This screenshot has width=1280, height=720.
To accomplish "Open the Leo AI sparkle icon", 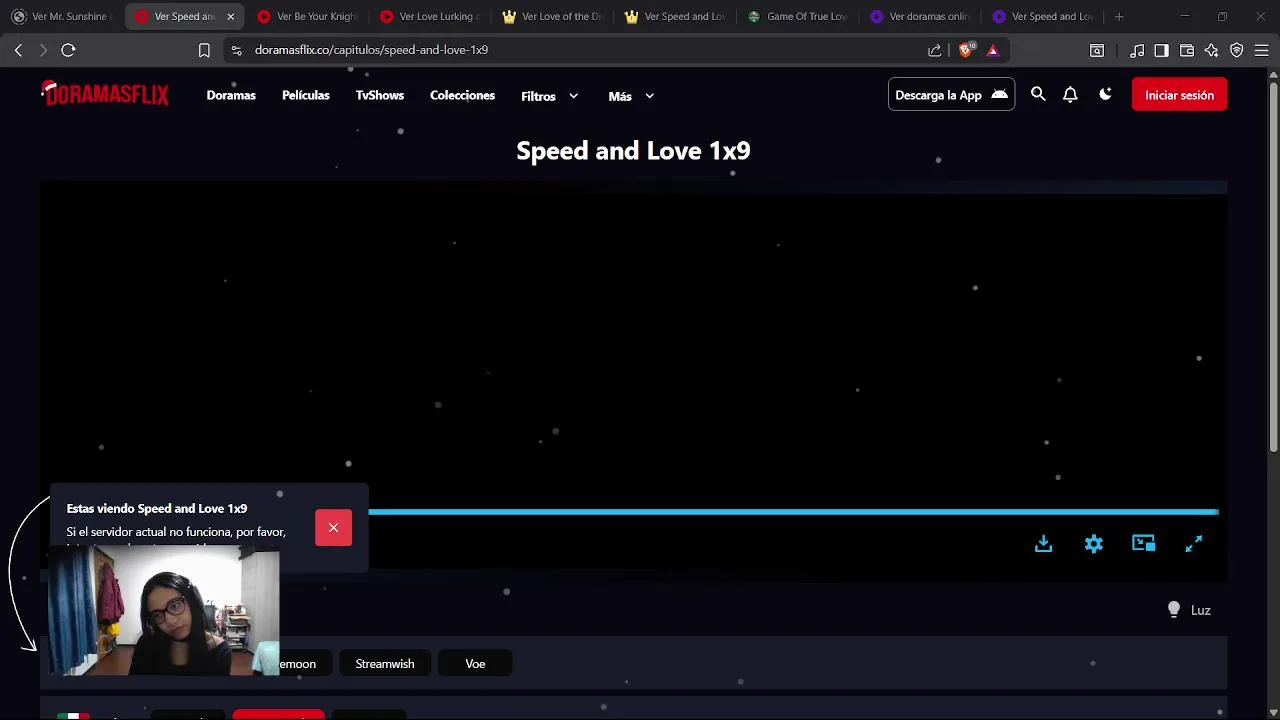I will point(1212,50).
